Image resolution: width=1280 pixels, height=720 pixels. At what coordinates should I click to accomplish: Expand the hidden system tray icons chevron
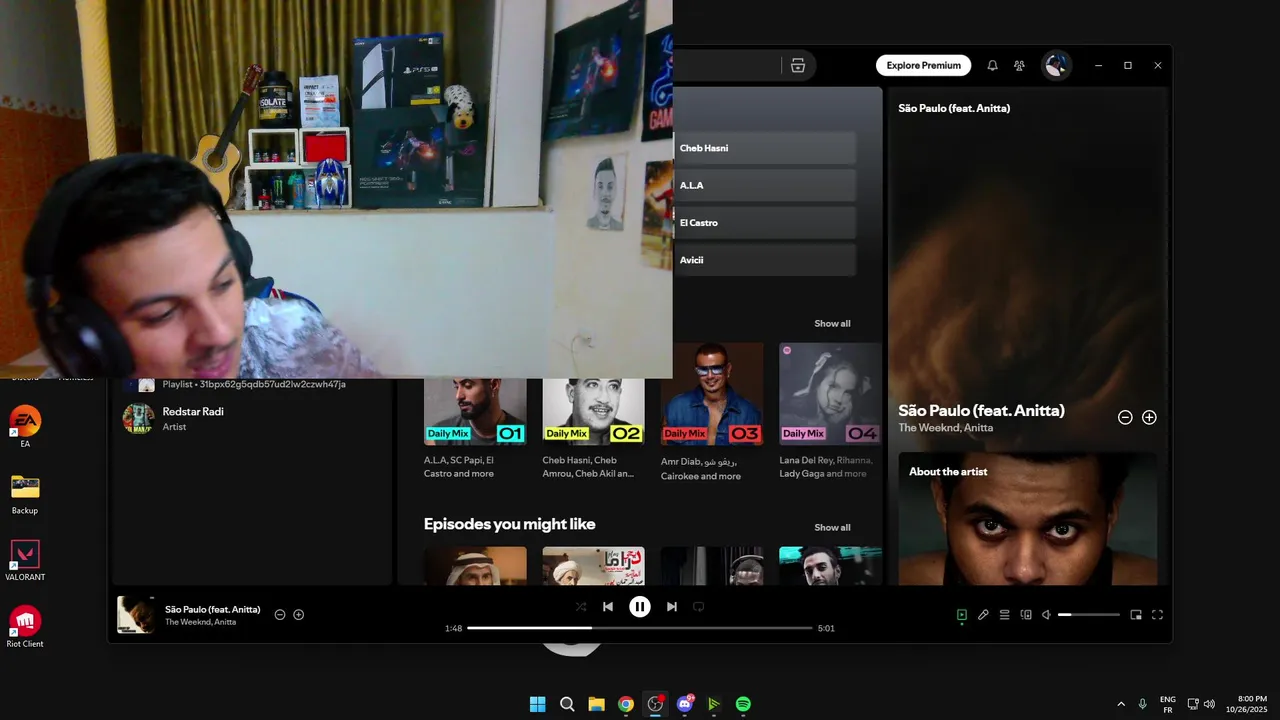pyautogui.click(x=1120, y=704)
